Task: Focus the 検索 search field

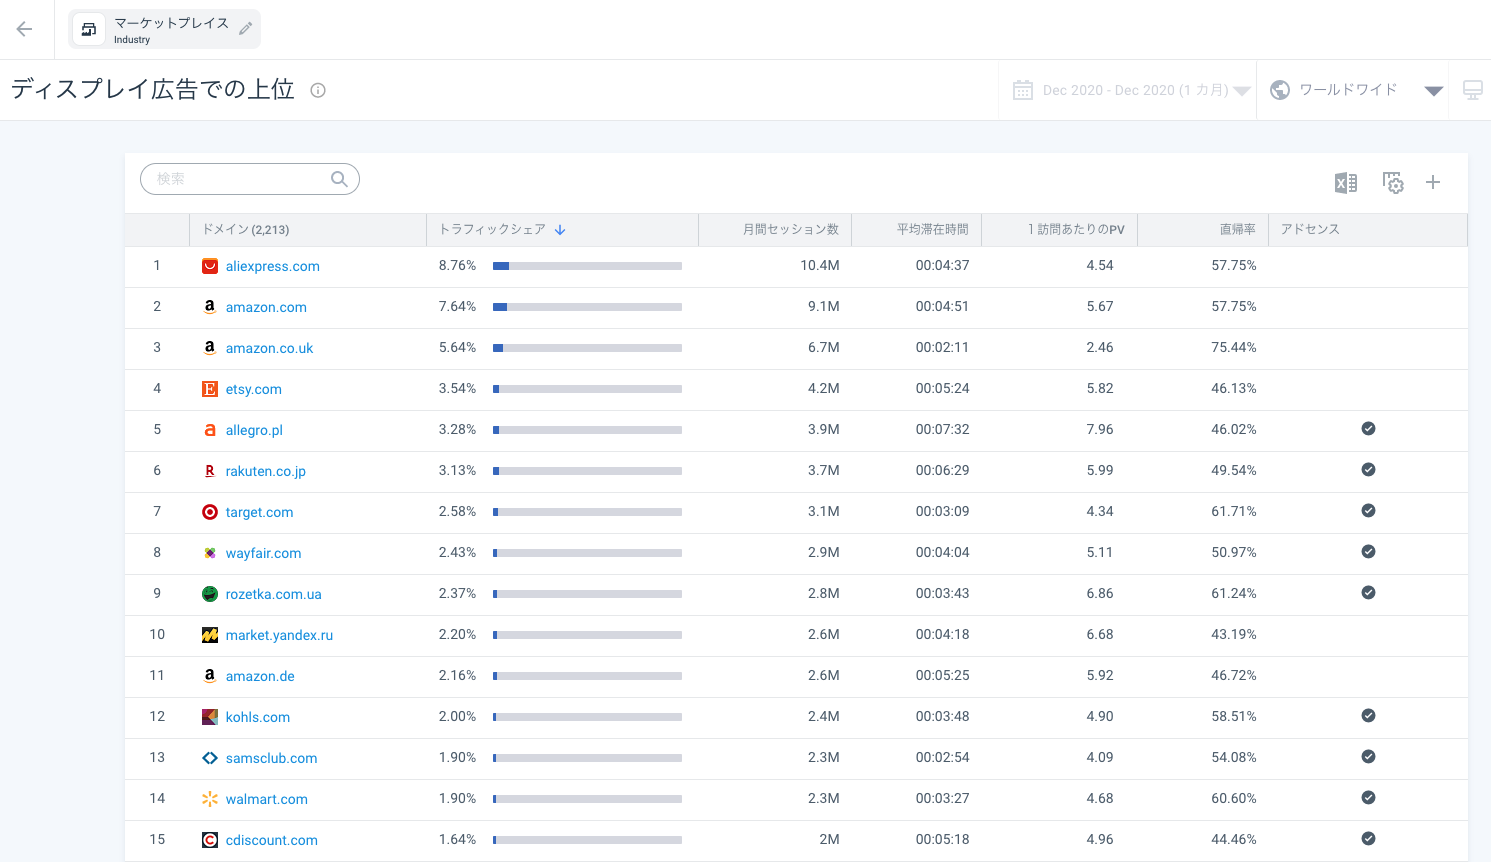Action: click(x=250, y=179)
